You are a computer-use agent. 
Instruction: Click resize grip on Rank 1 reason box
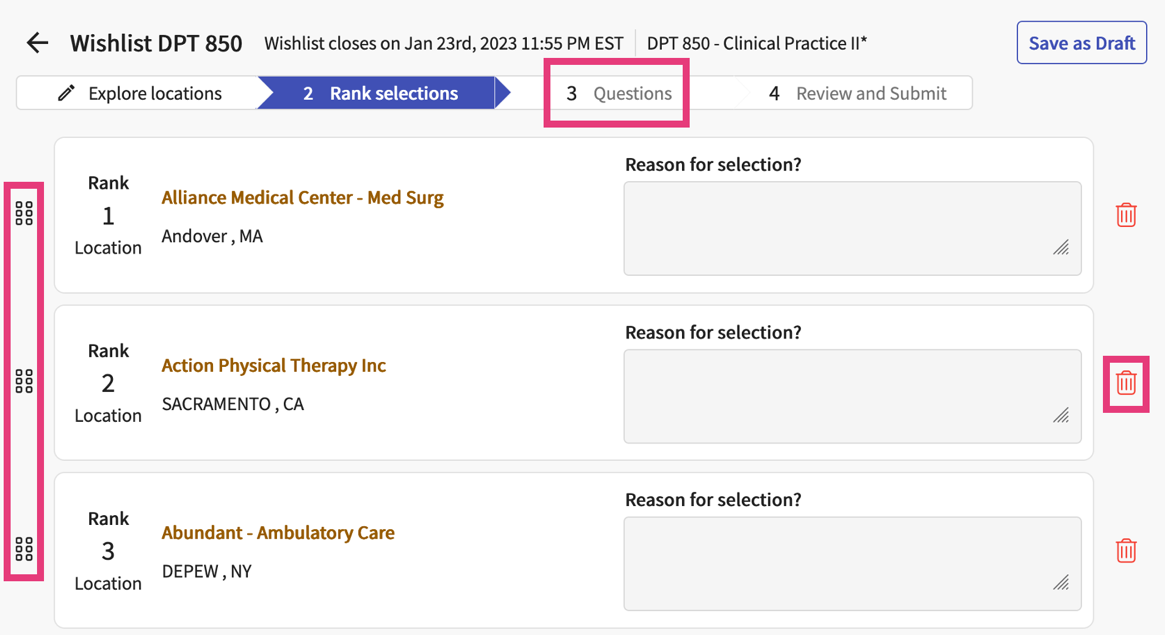[1061, 247]
